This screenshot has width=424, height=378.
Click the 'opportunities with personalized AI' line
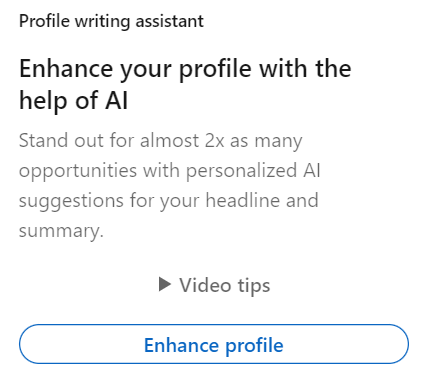click(x=170, y=171)
